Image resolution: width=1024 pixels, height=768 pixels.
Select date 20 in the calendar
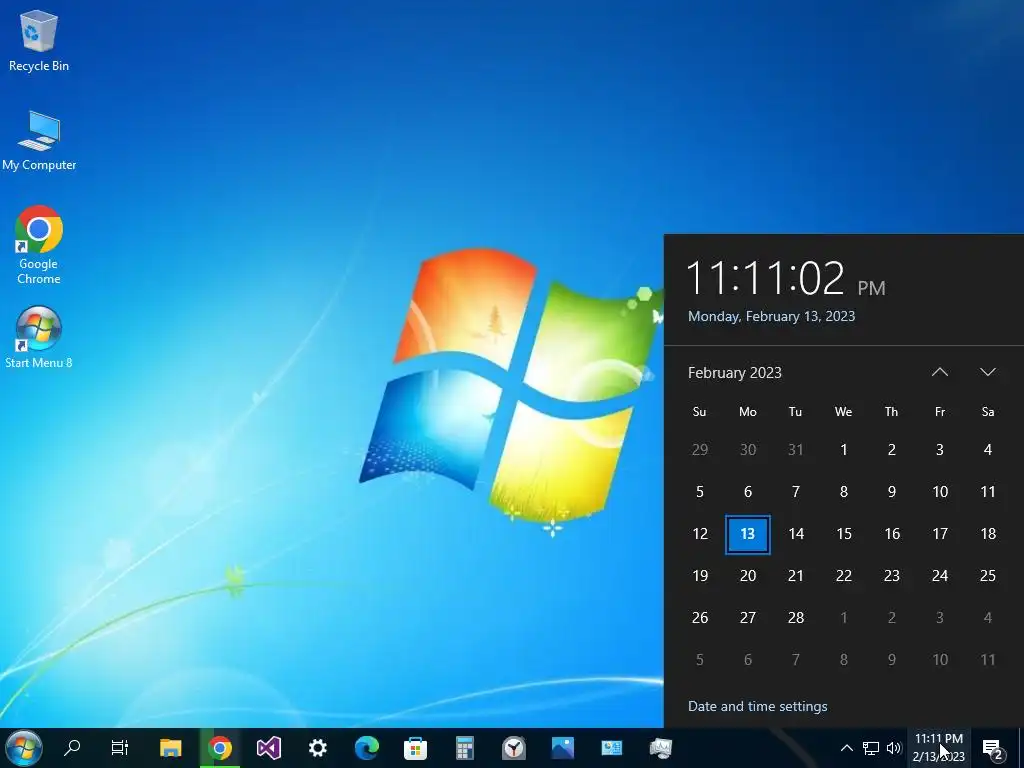pos(748,575)
